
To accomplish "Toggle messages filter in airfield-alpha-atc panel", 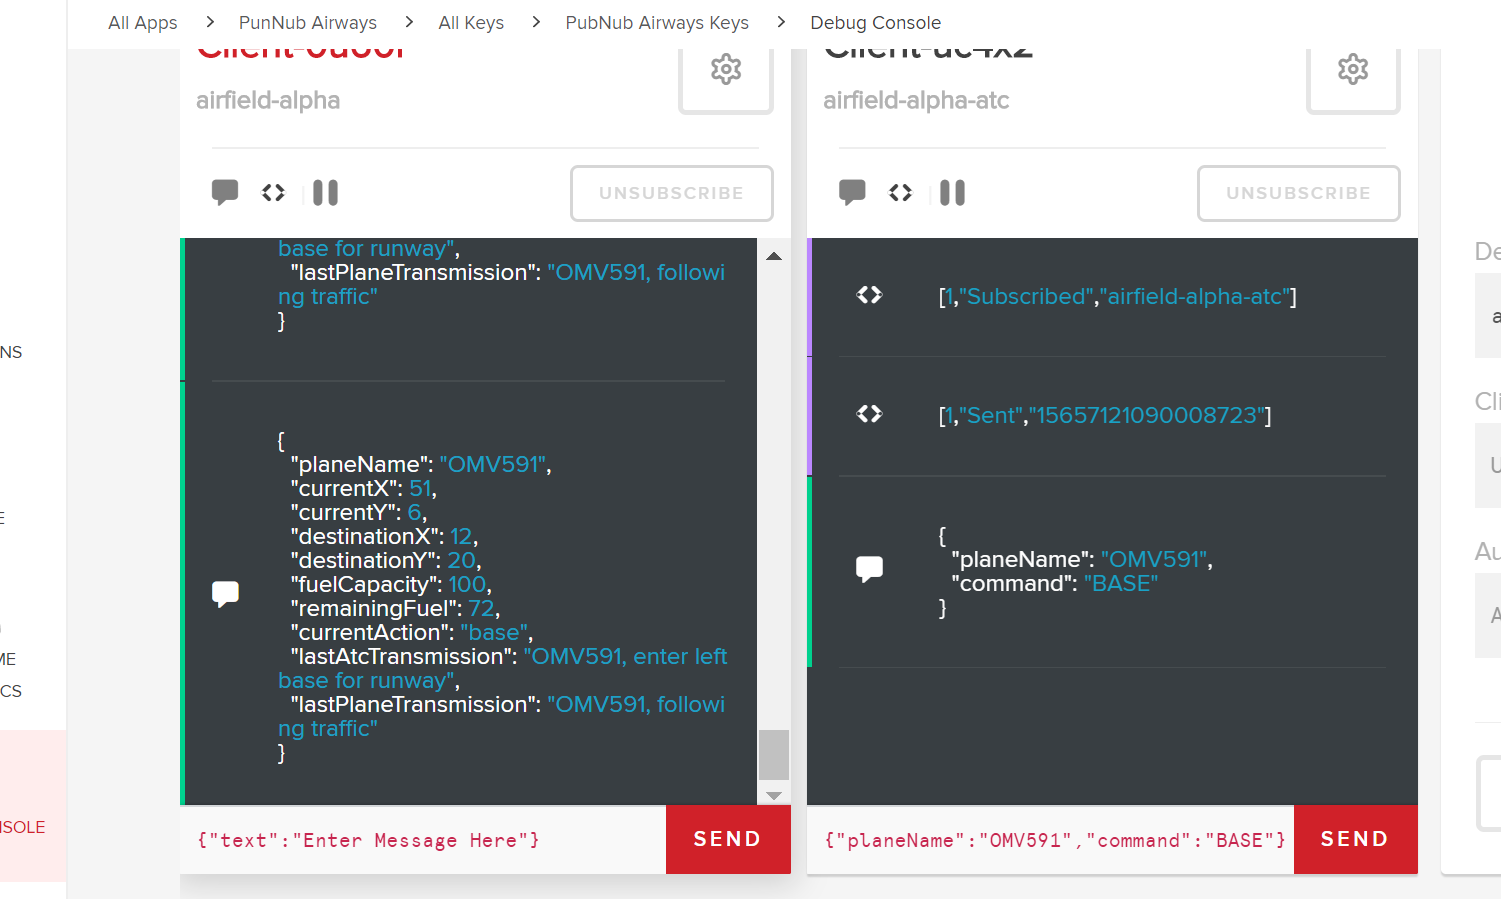I will coord(852,192).
